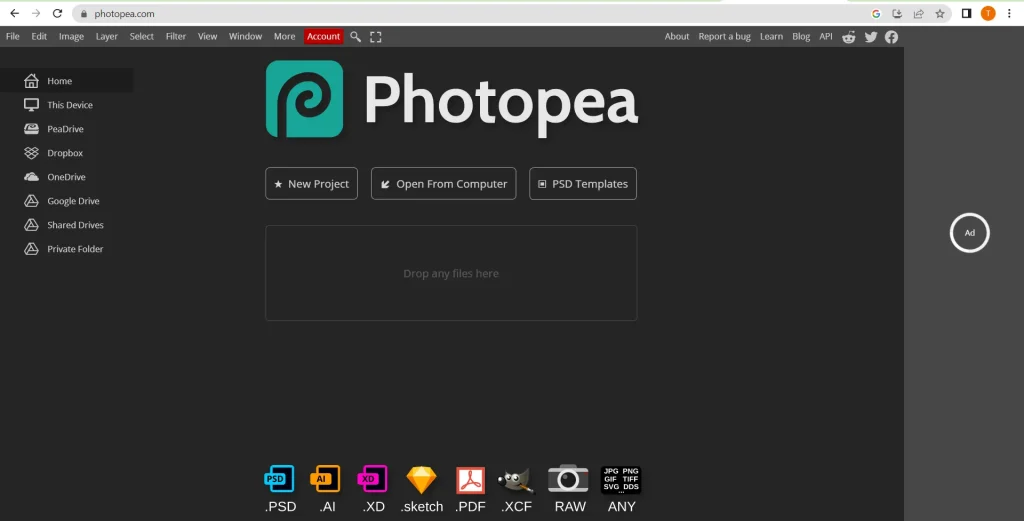Click the Photopea spiral logo
The image size is (1024, 521).
pos(304,99)
